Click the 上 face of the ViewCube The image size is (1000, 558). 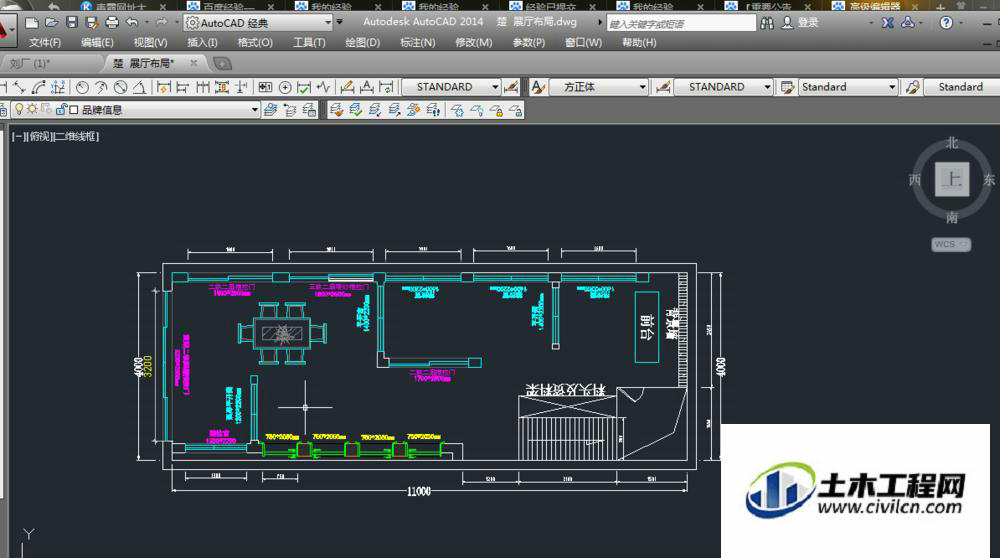coord(952,179)
